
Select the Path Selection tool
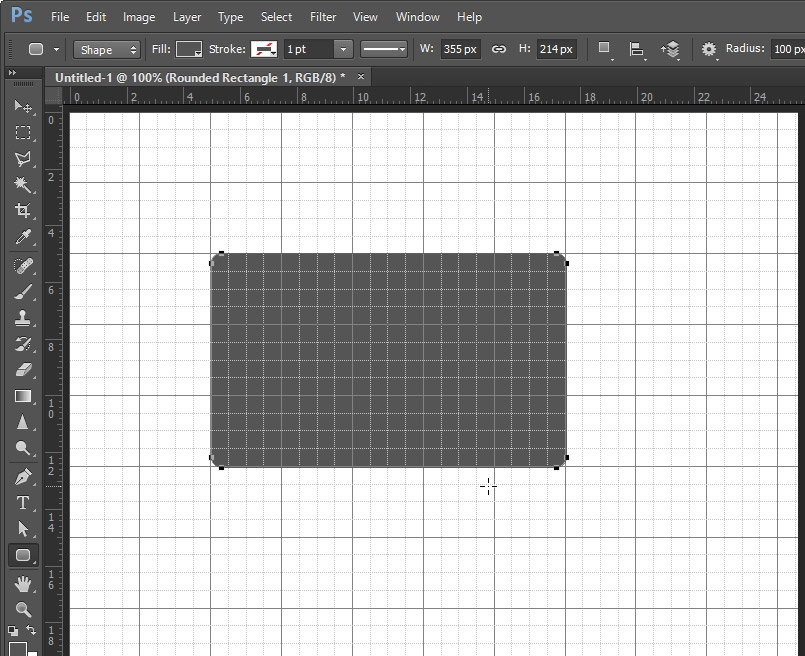[x=23, y=529]
